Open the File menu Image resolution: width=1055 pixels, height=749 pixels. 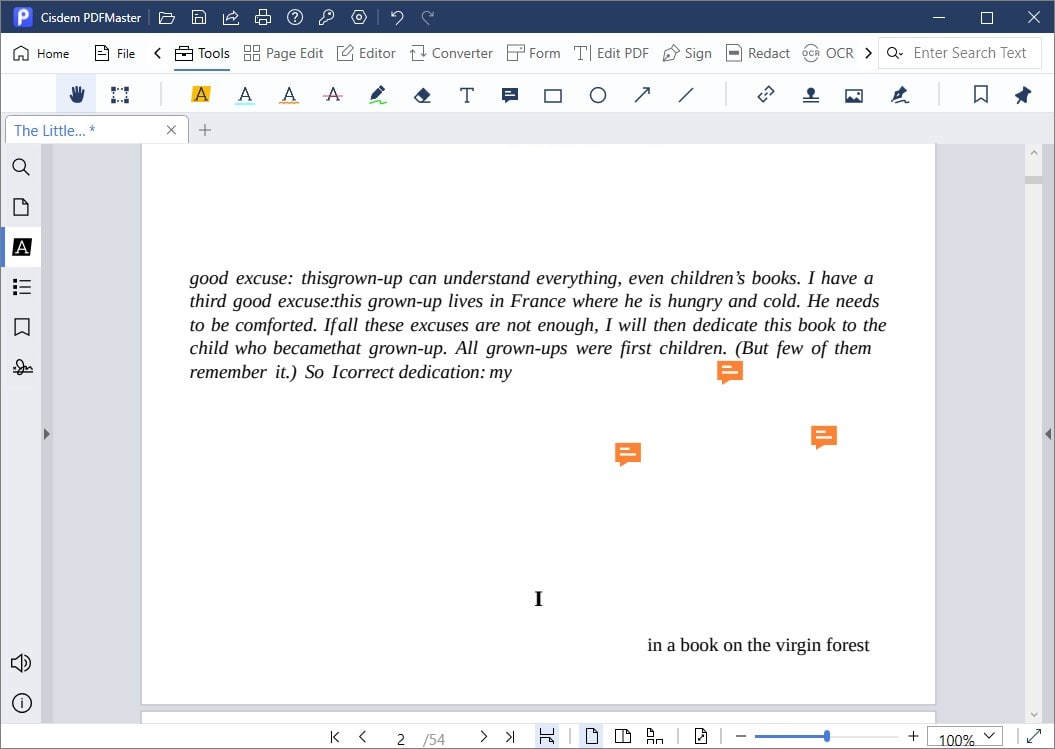coord(115,53)
